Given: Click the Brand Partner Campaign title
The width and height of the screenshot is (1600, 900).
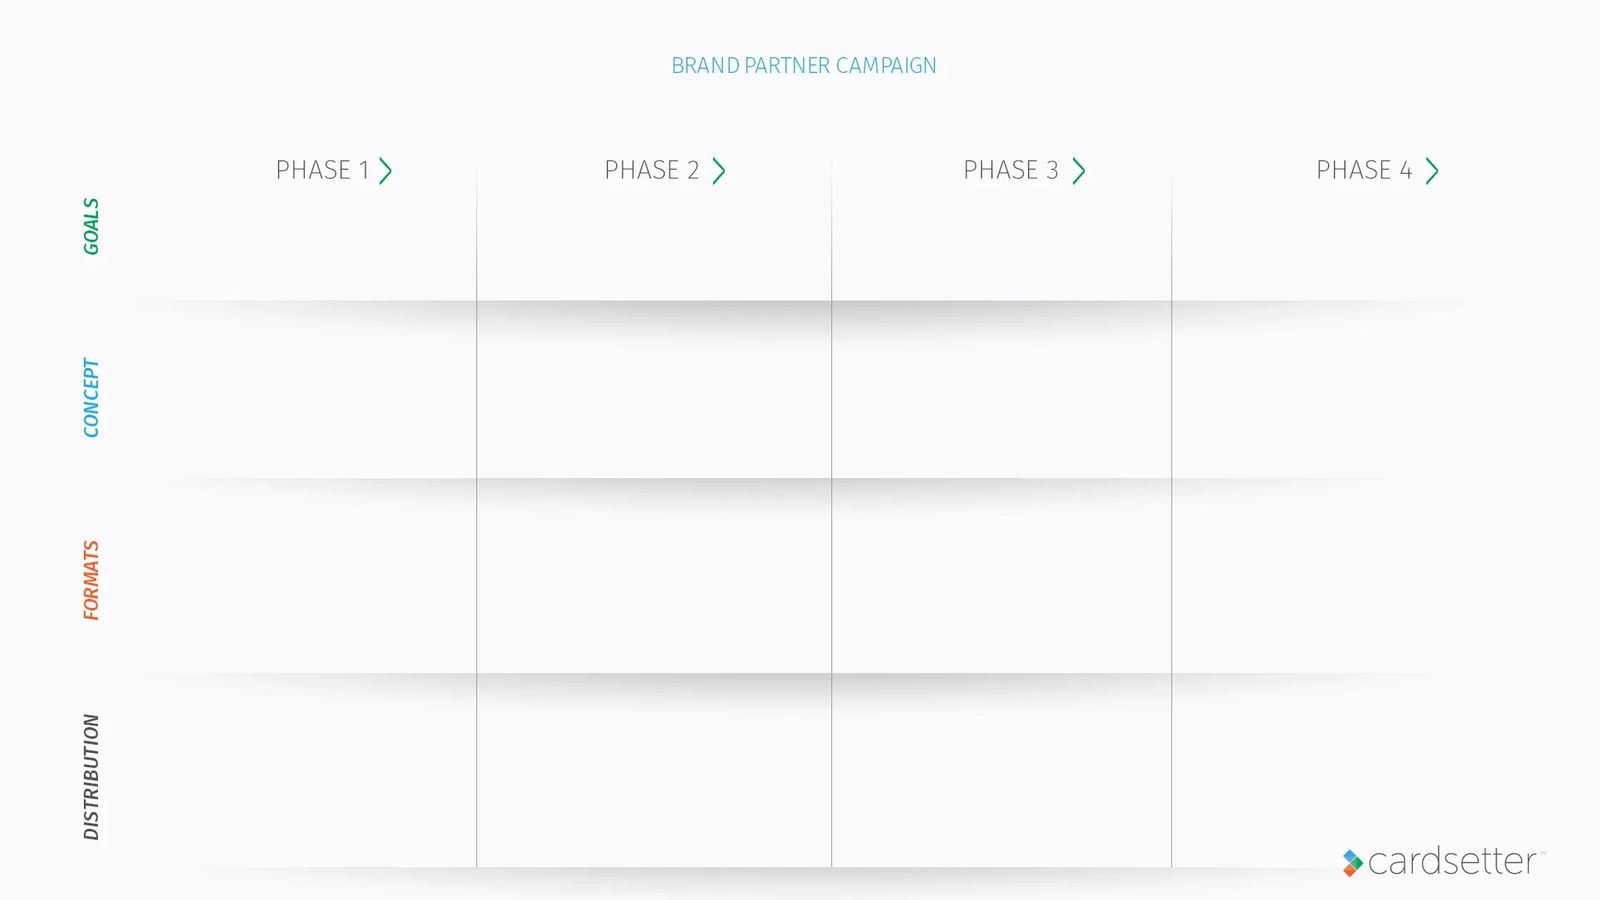Looking at the screenshot, I should [x=804, y=65].
